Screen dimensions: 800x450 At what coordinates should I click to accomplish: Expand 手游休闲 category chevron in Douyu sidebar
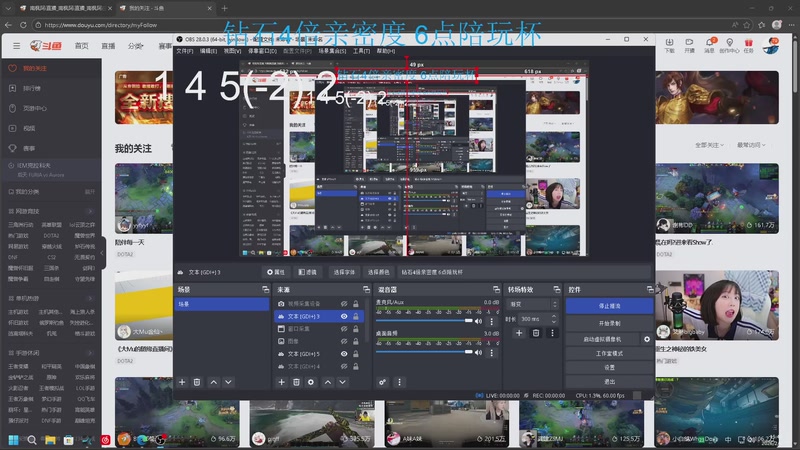(x=90, y=353)
